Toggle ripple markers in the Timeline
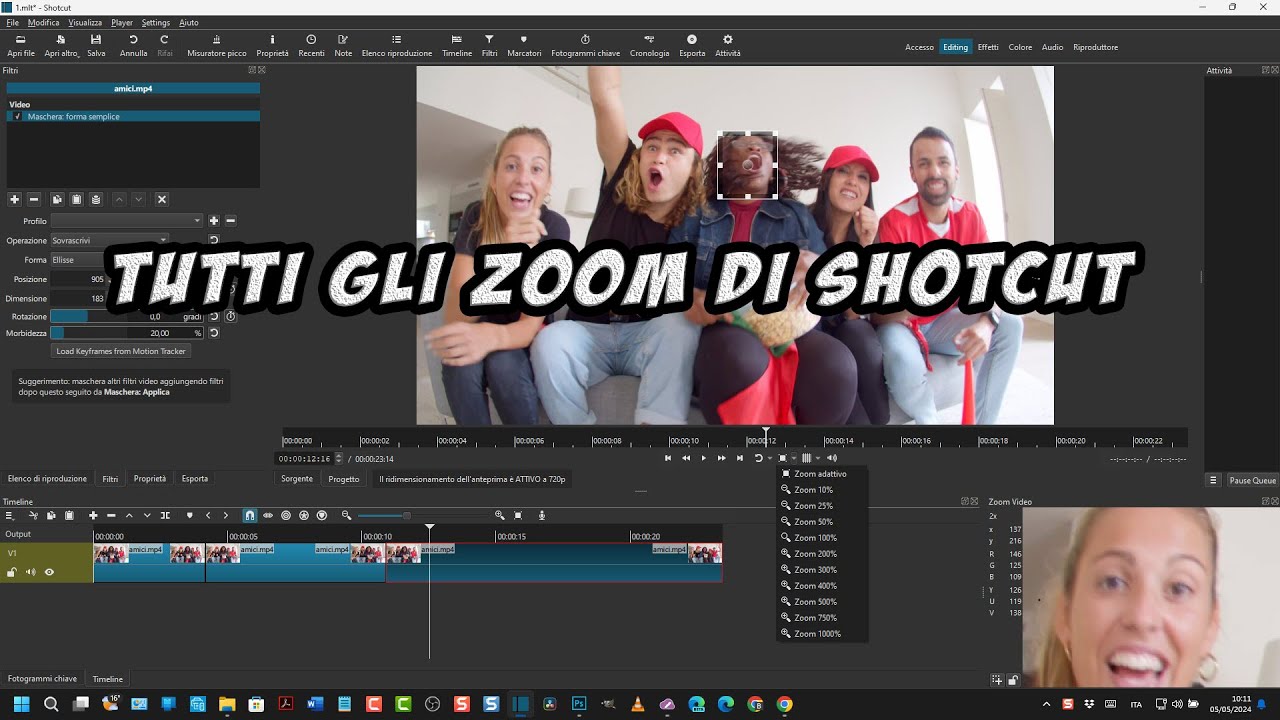 tap(322, 515)
